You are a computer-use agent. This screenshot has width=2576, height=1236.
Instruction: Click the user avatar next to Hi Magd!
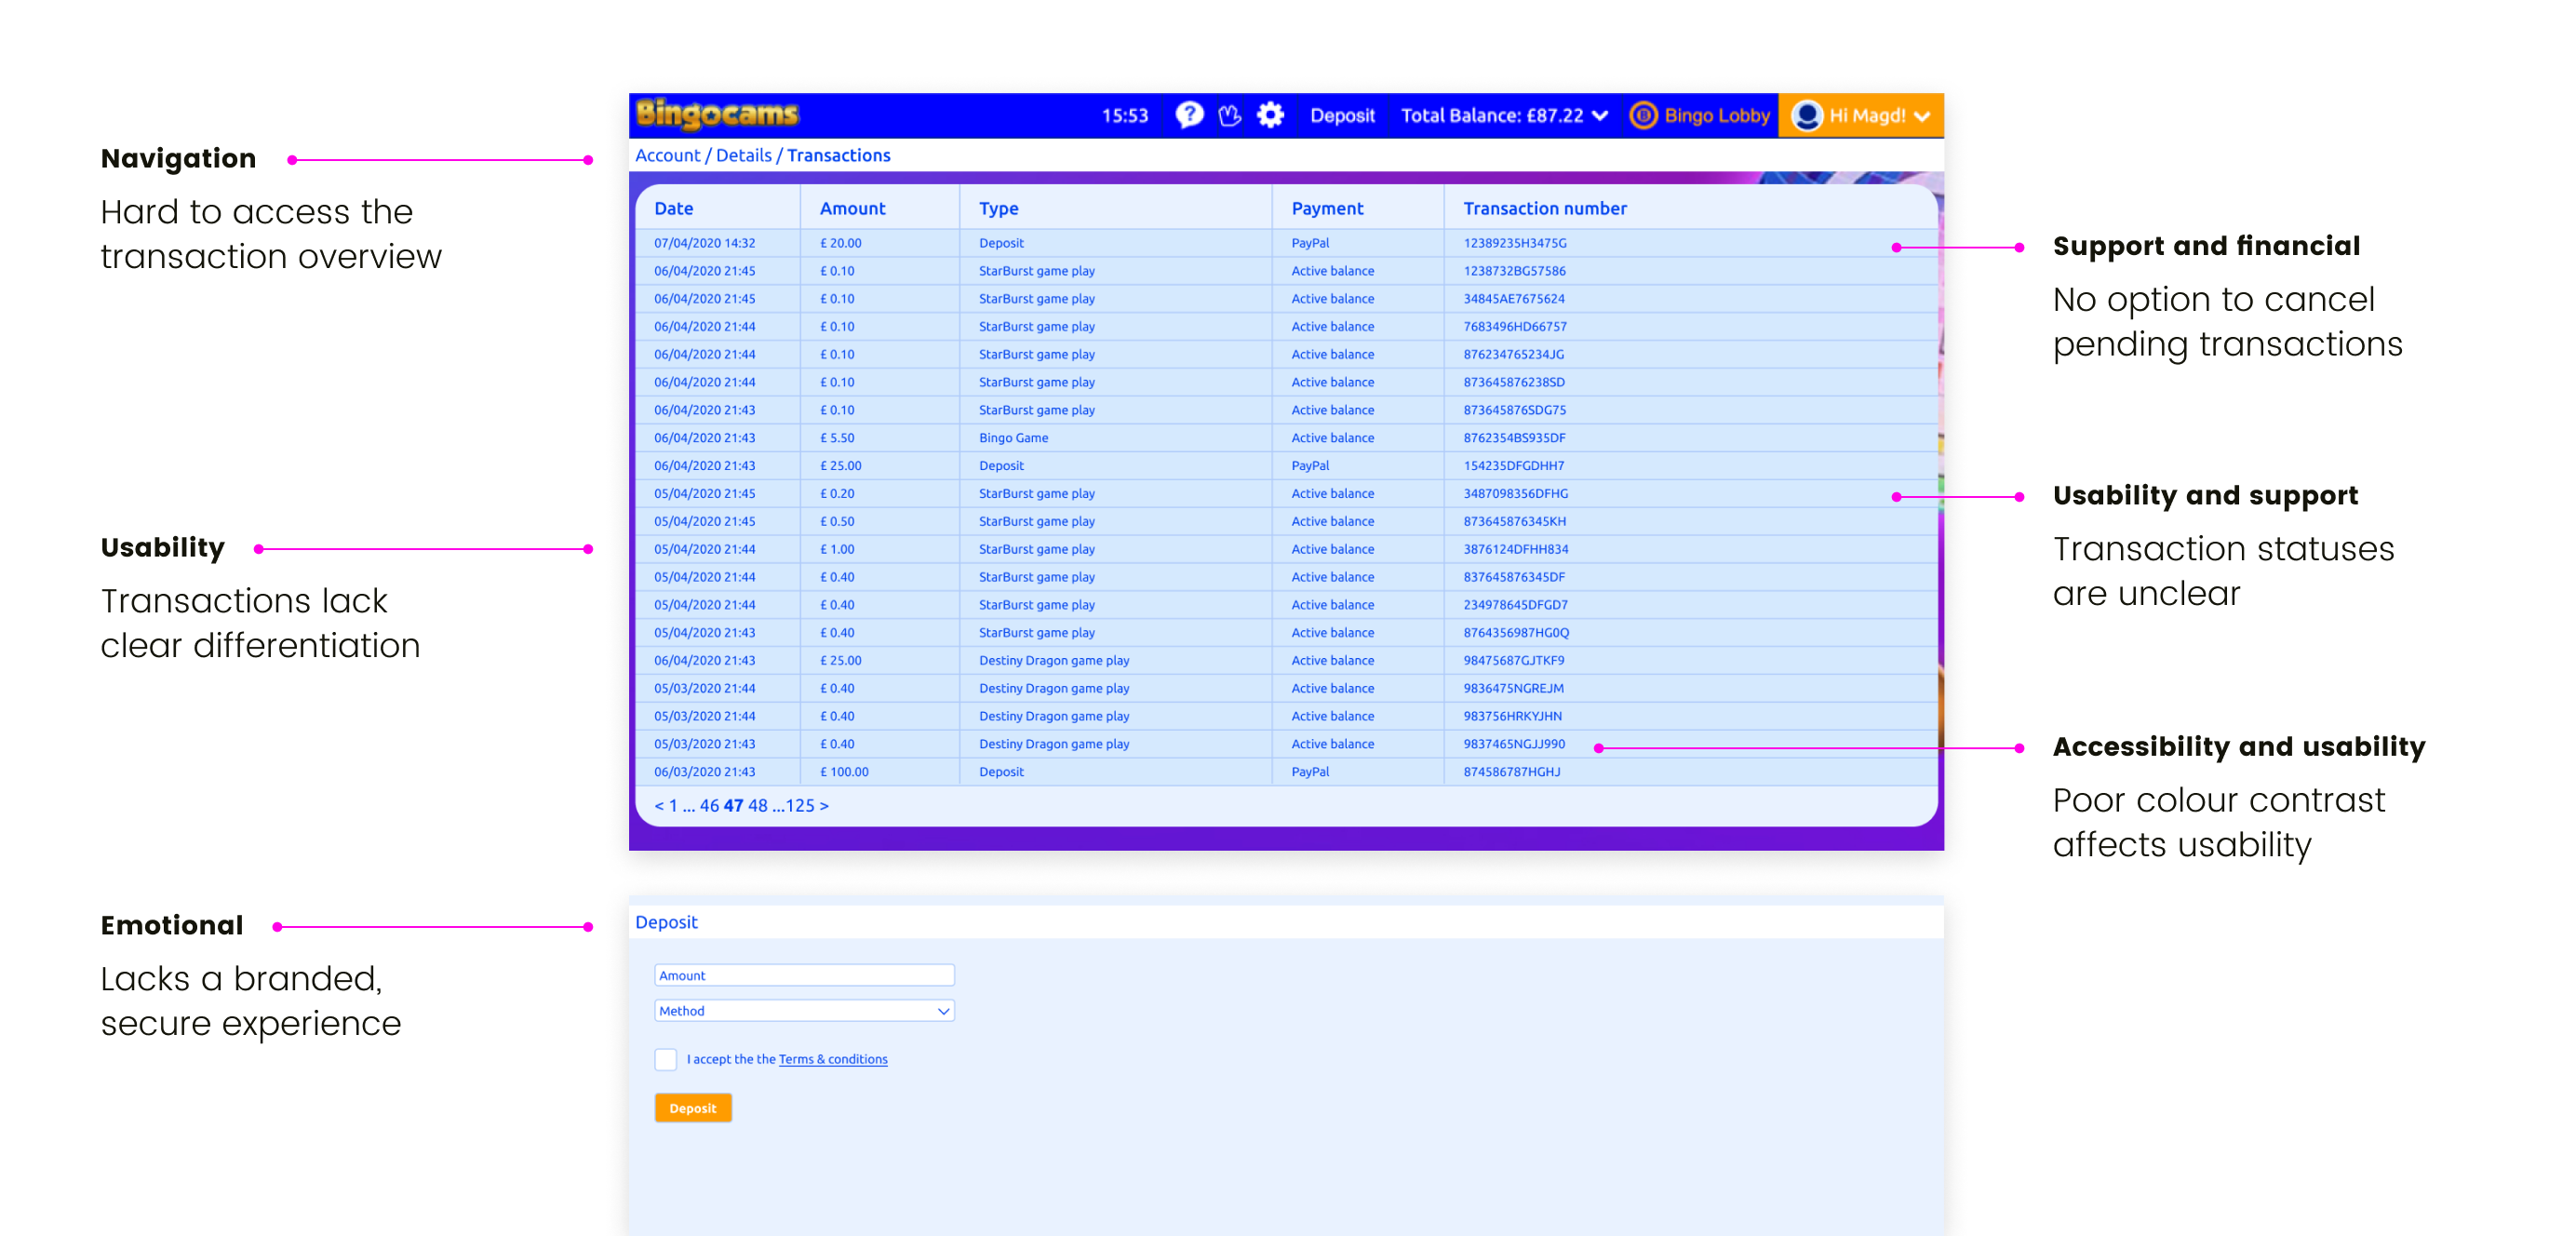[1806, 115]
